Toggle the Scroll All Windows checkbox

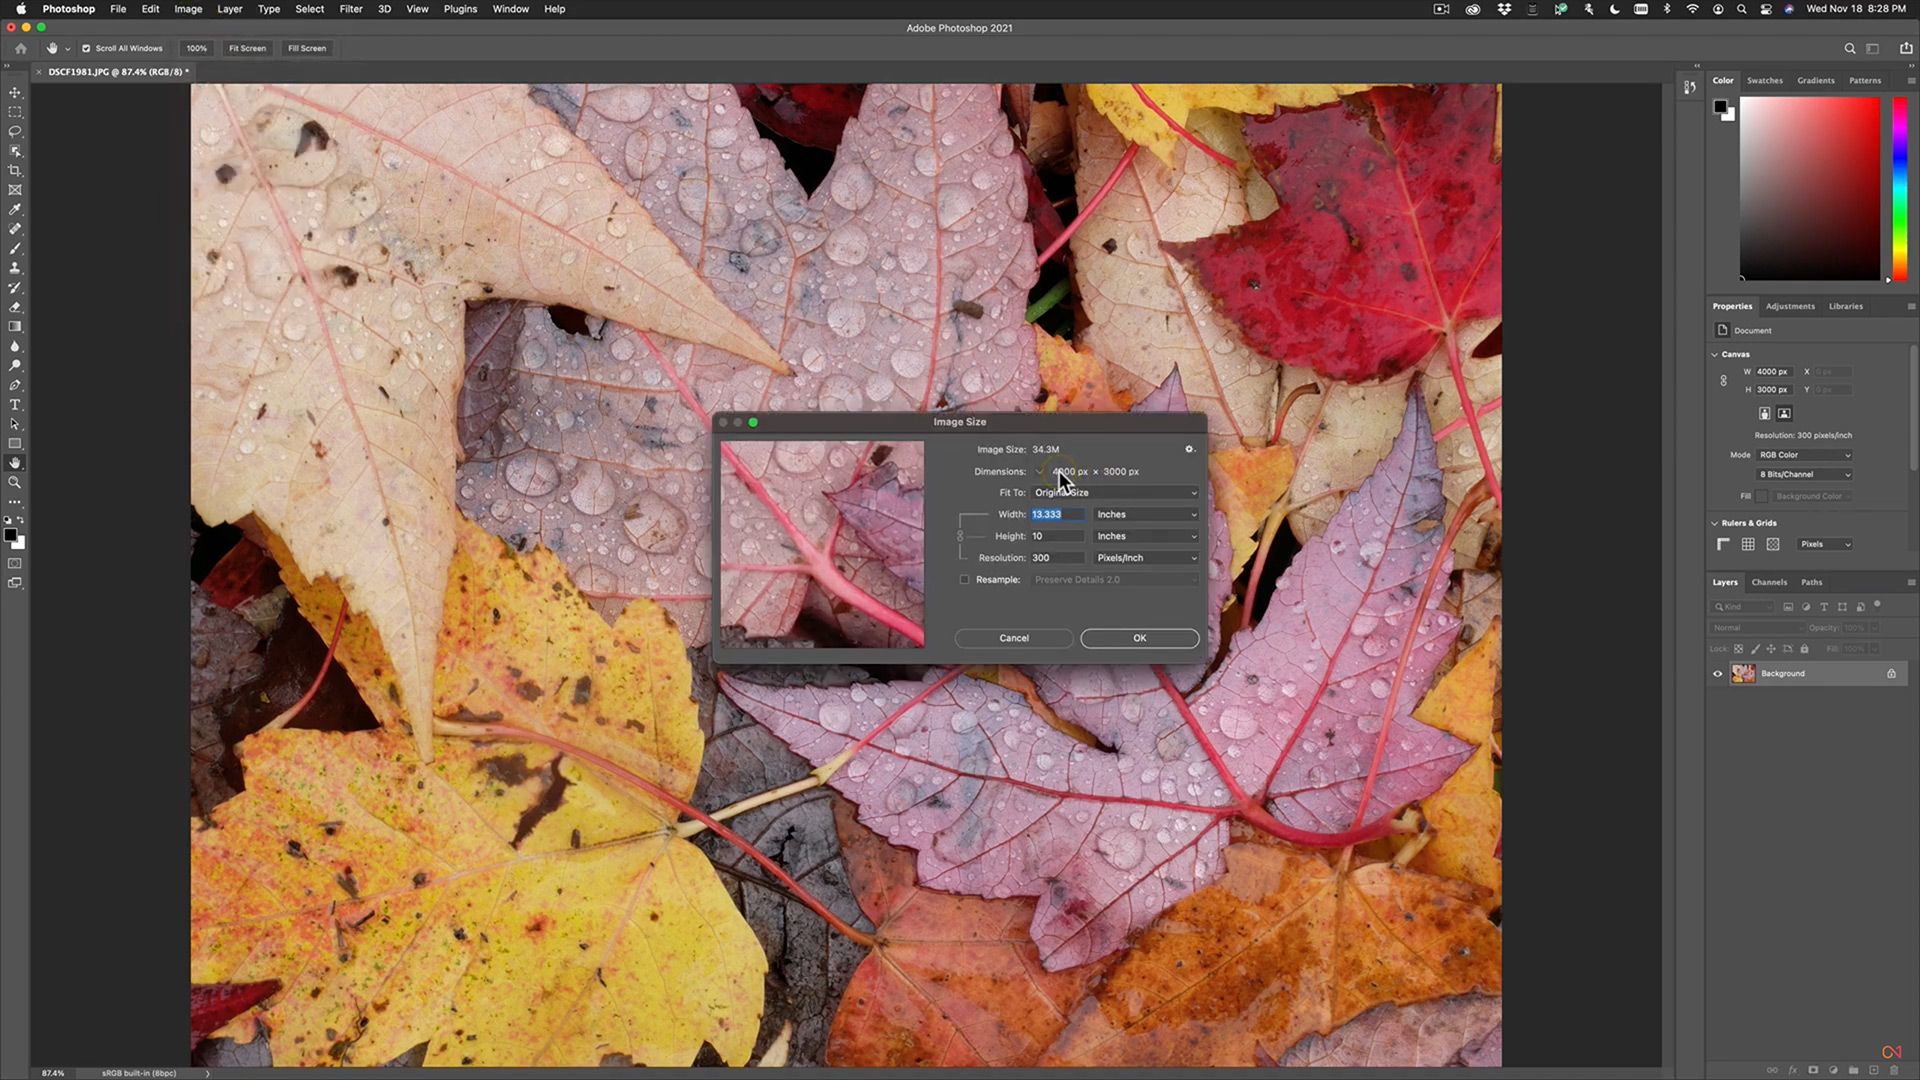(86, 48)
